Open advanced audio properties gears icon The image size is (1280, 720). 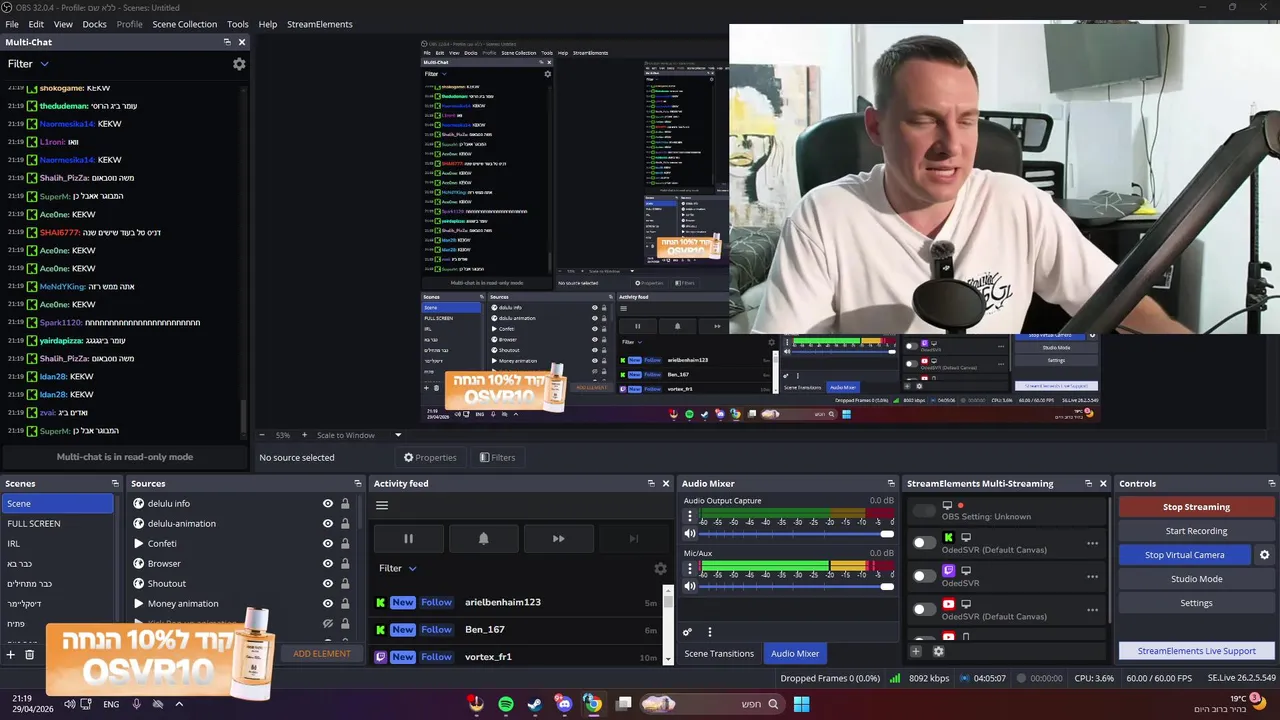tap(687, 632)
